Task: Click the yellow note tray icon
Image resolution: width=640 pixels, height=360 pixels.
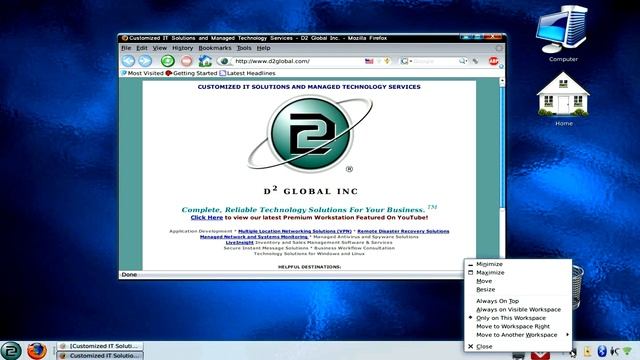Action: click(x=587, y=351)
